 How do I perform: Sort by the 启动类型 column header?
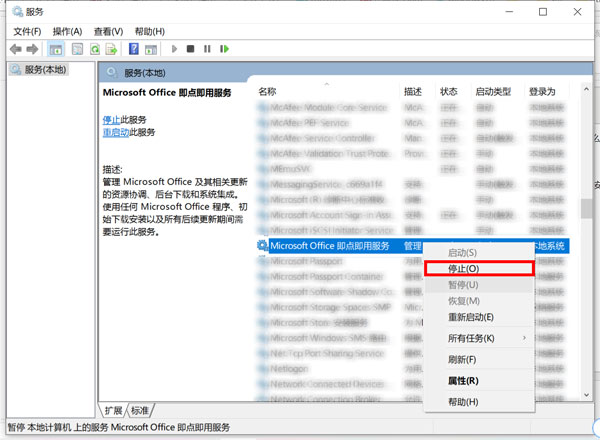(x=496, y=91)
